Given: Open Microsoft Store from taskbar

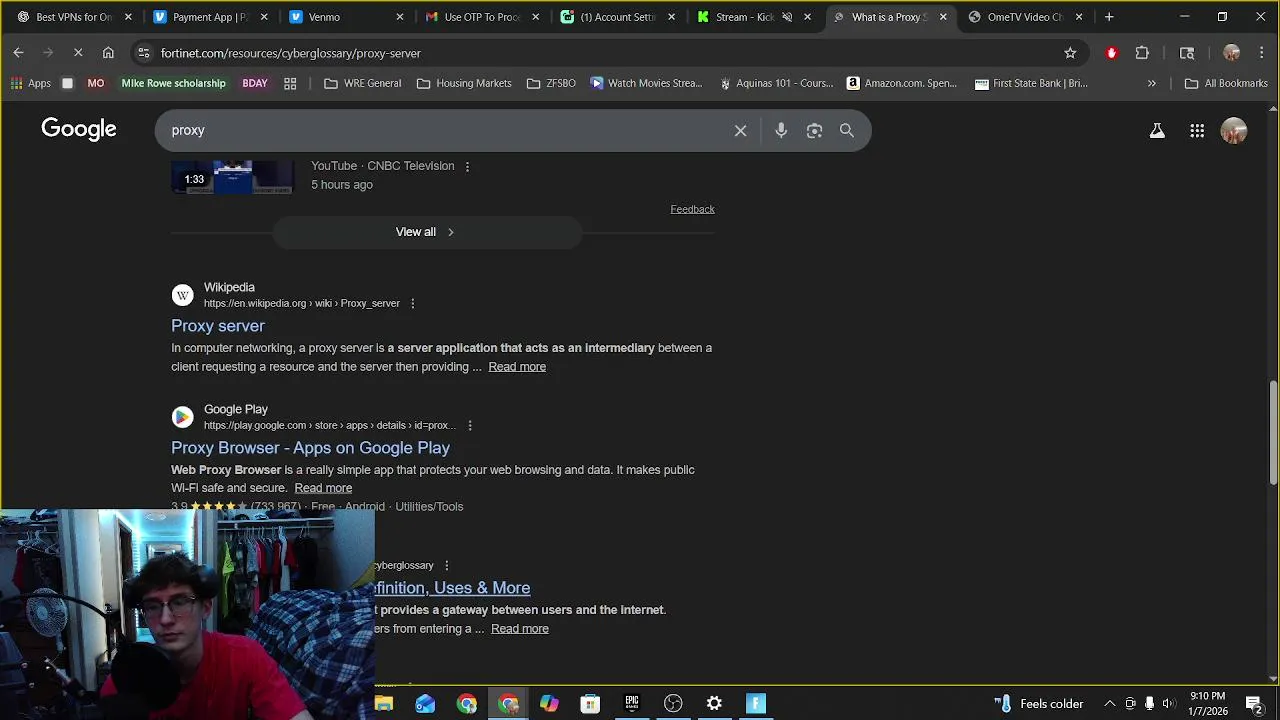Looking at the screenshot, I should click(590, 704).
